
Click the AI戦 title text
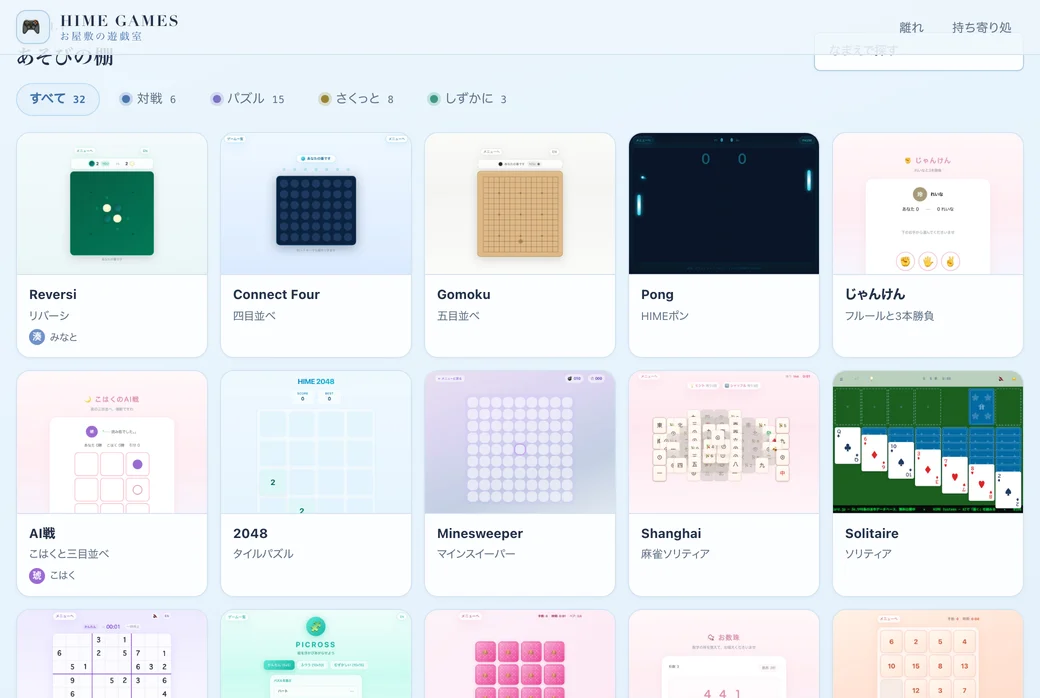(42, 533)
